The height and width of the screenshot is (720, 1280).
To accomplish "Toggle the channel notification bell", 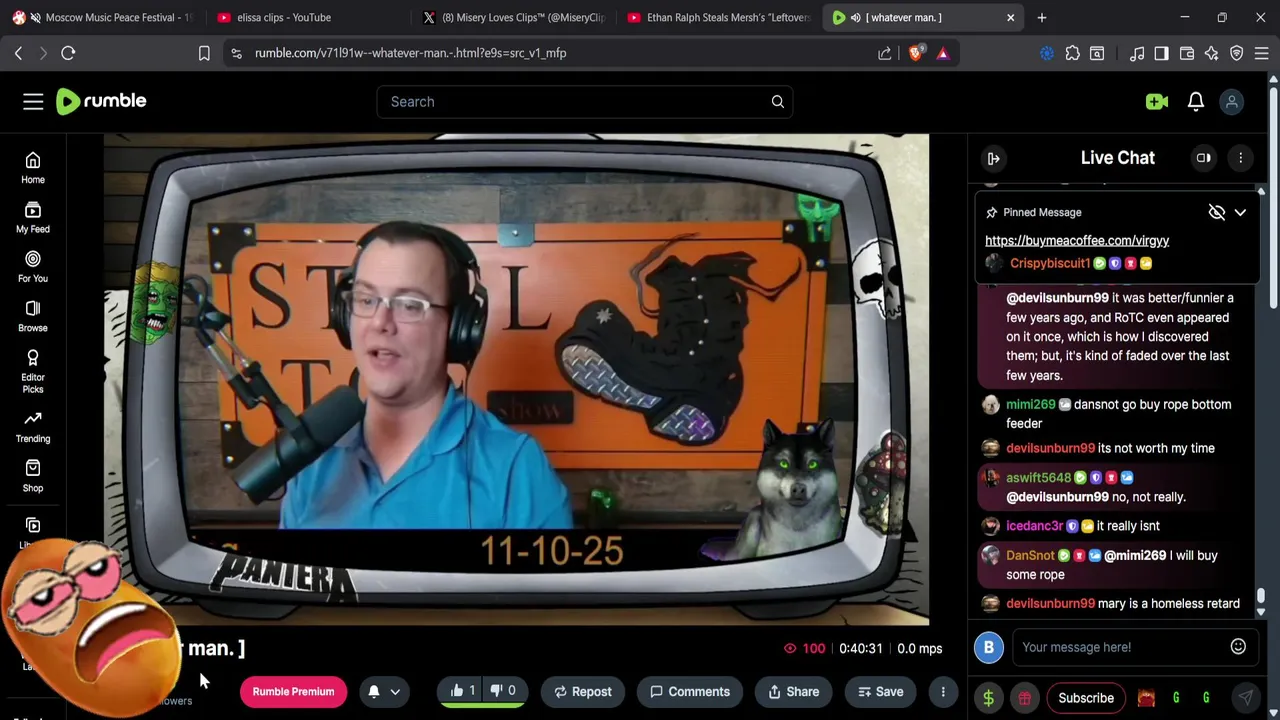I will point(374,691).
